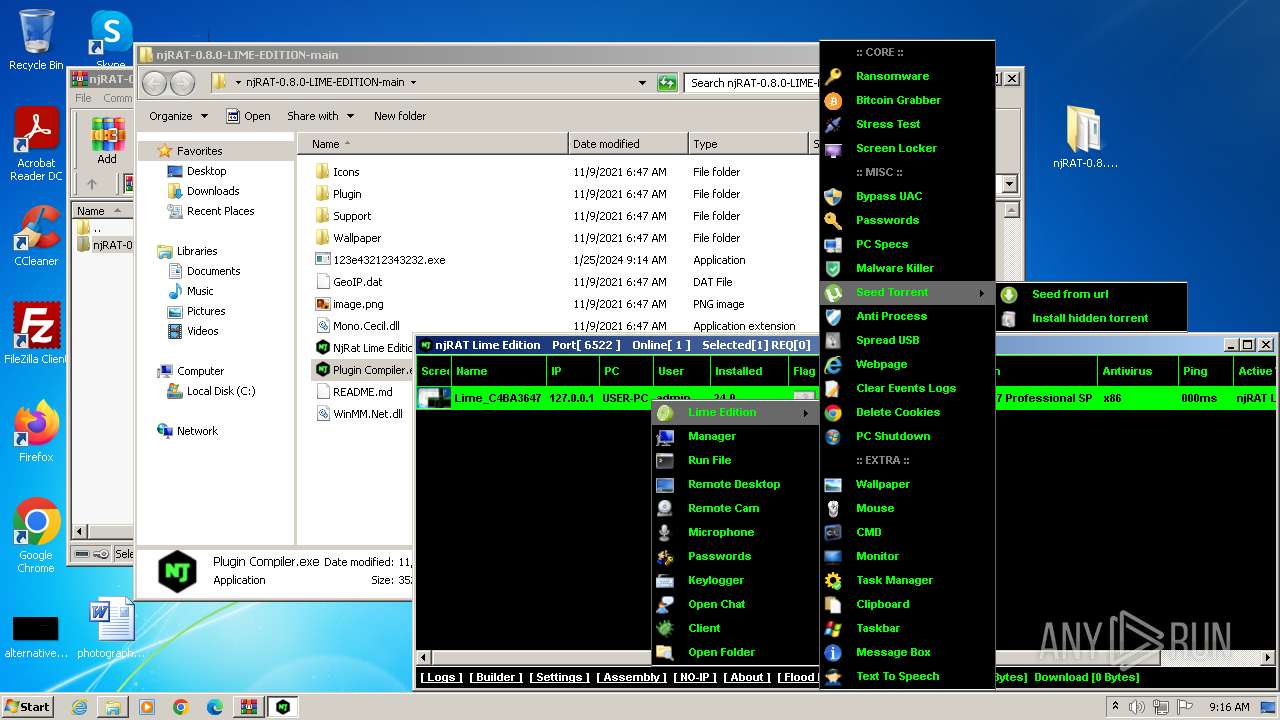The width and height of the screenshot is (1280, 720).
Task: Select the Microphone icon
Action: click(x=665, y=532)
